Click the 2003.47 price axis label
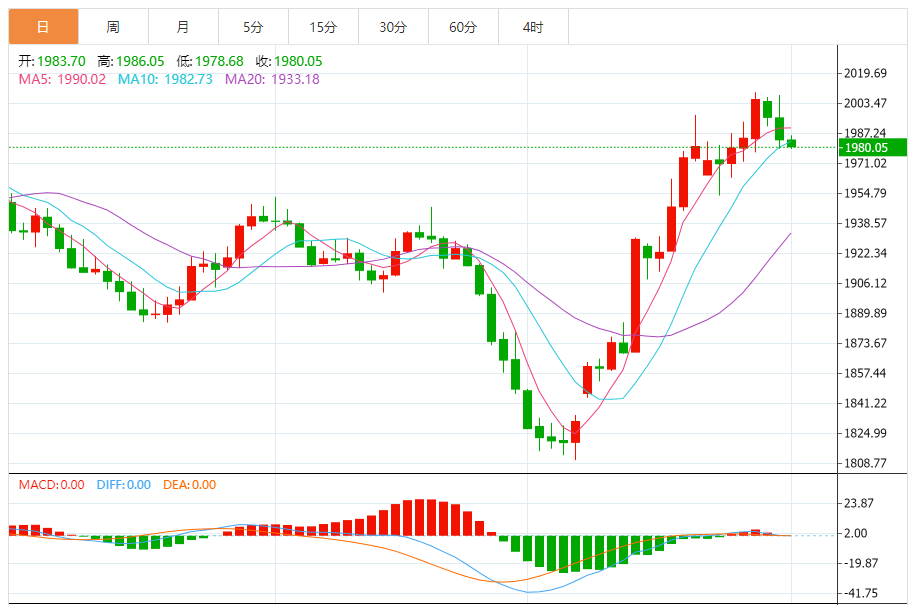 point(865,103)
